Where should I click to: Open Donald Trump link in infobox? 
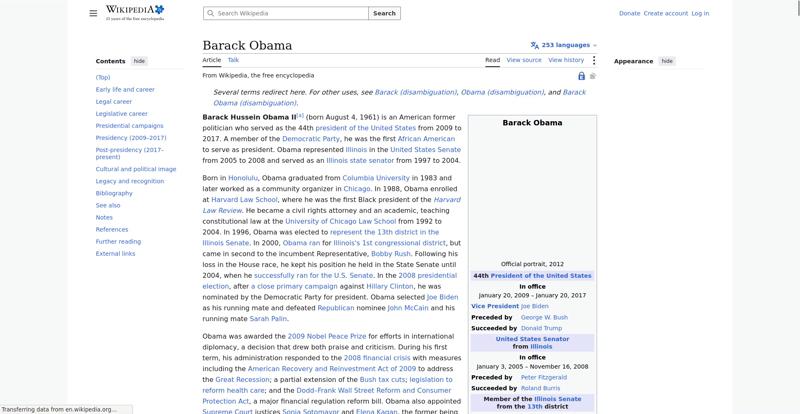click(x=541, y=329)
